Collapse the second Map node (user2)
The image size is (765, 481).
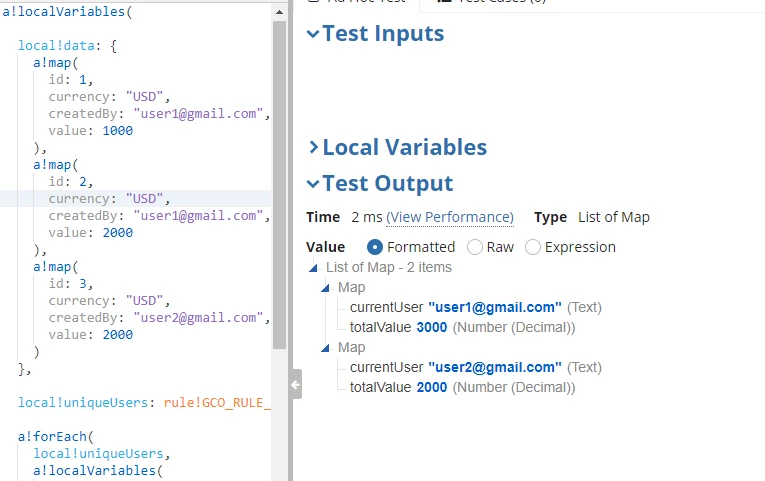tap(325, 347)
